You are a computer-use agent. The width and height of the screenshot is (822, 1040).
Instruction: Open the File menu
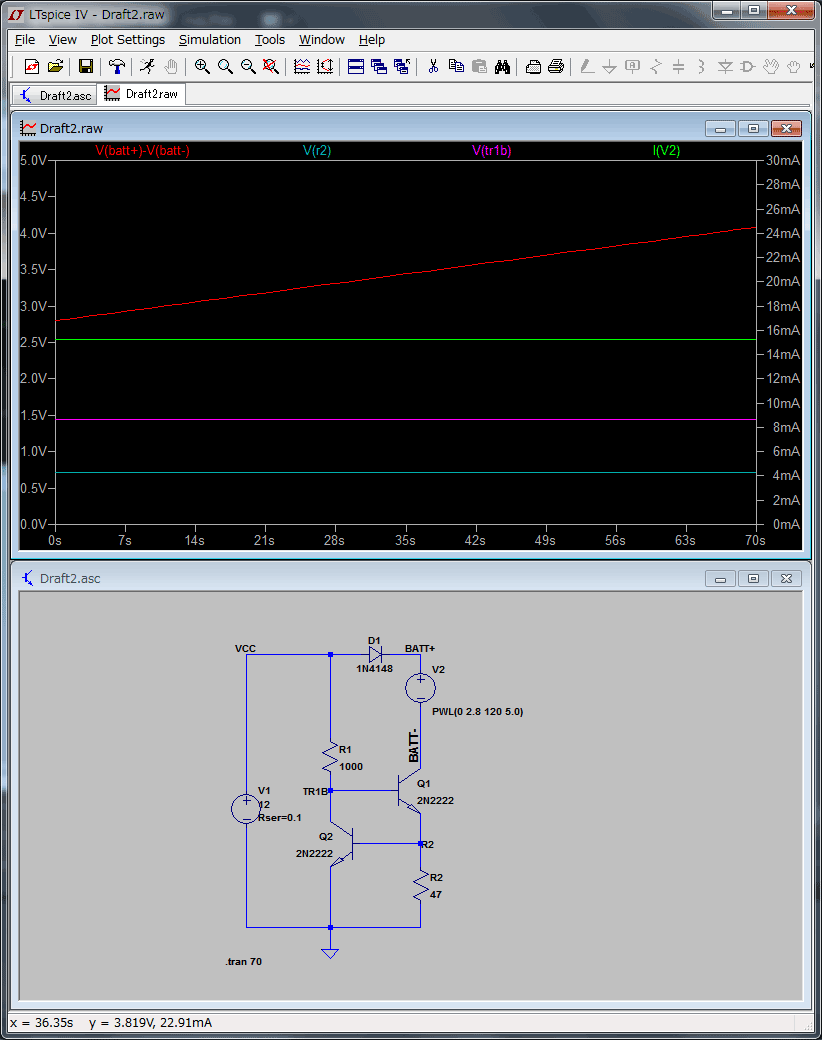click(x=25, y=40)
